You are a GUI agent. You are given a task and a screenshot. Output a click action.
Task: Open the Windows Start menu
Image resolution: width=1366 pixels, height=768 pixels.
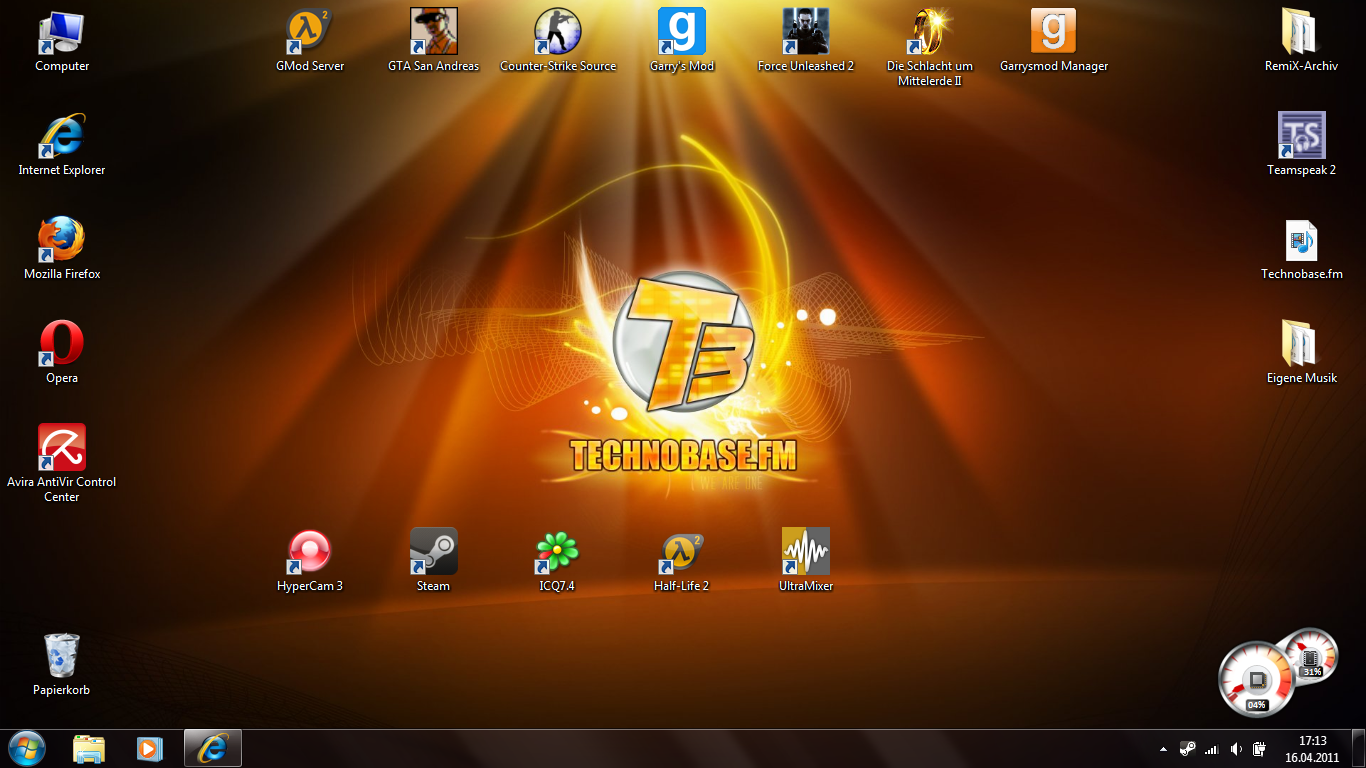coord(27,748)
